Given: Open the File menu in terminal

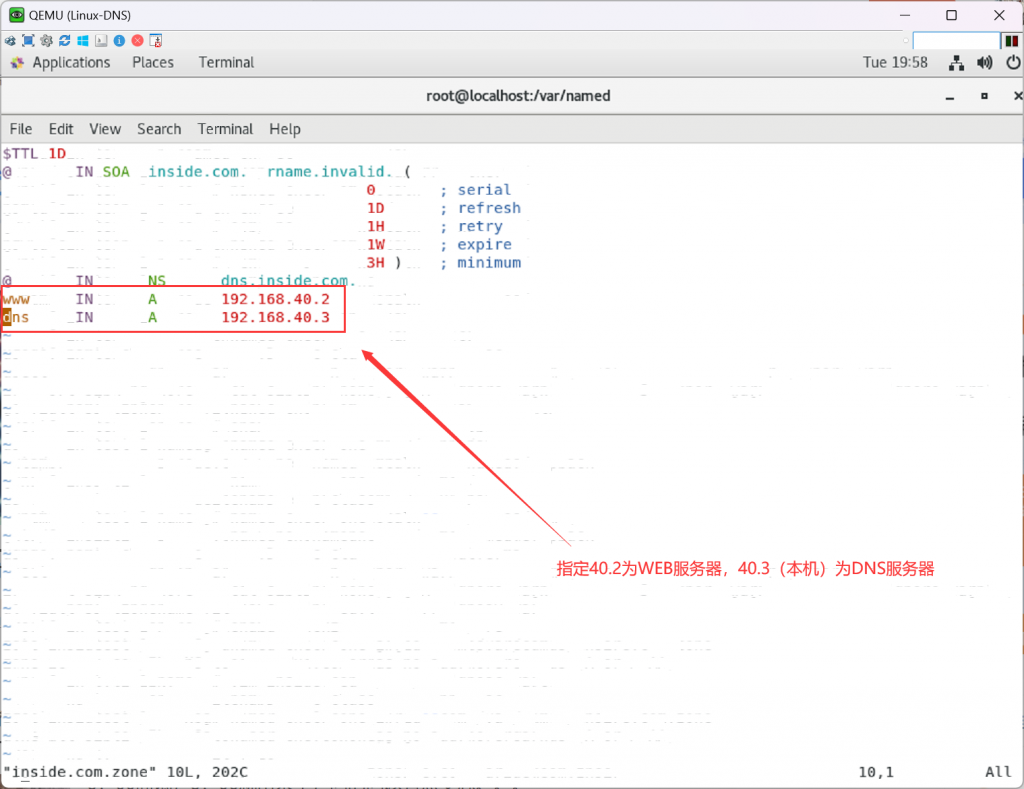Looking at the screenshot, I should (21, 129).
